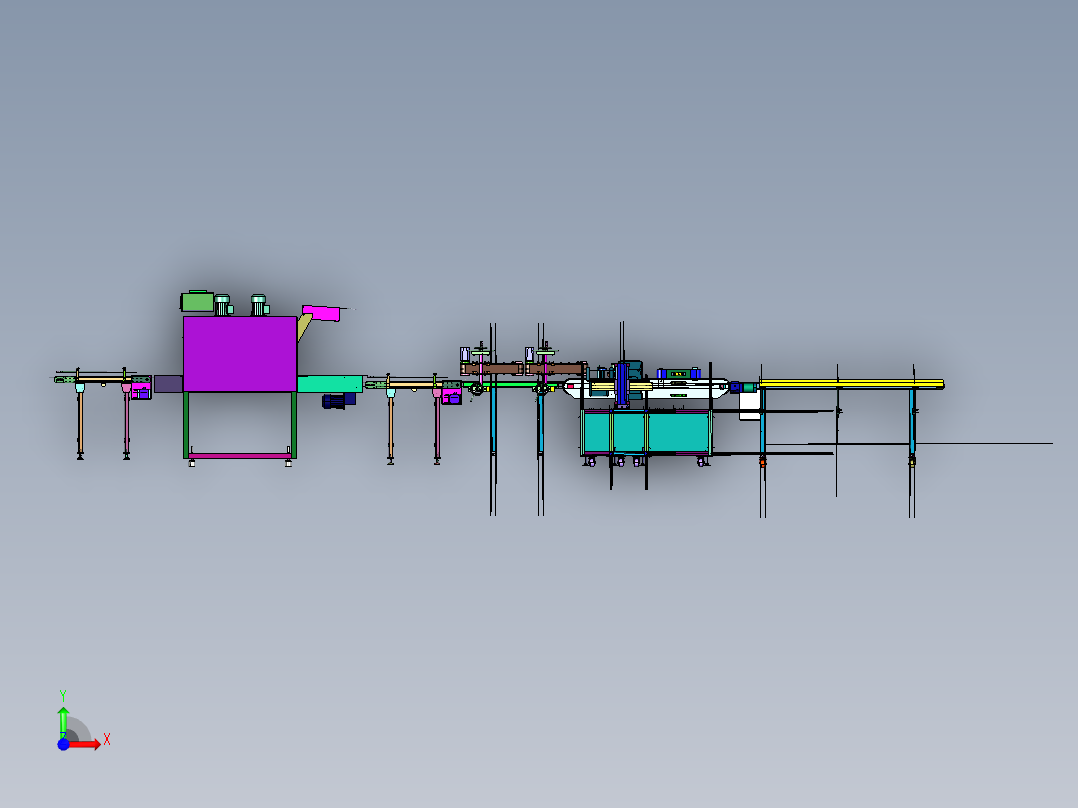Select the mint green outlet table of the tunnel
The height and width of the screenshot is (808, 1078).
pos(330,384)
